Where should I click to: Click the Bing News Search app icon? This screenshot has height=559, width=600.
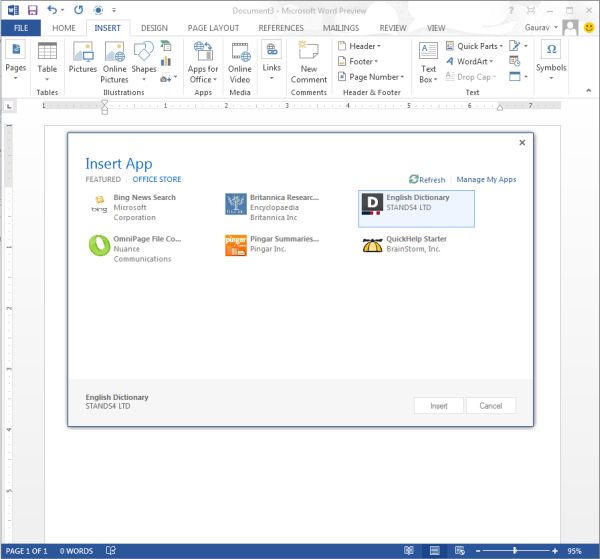pyautogui.click(x=99, y=204)
